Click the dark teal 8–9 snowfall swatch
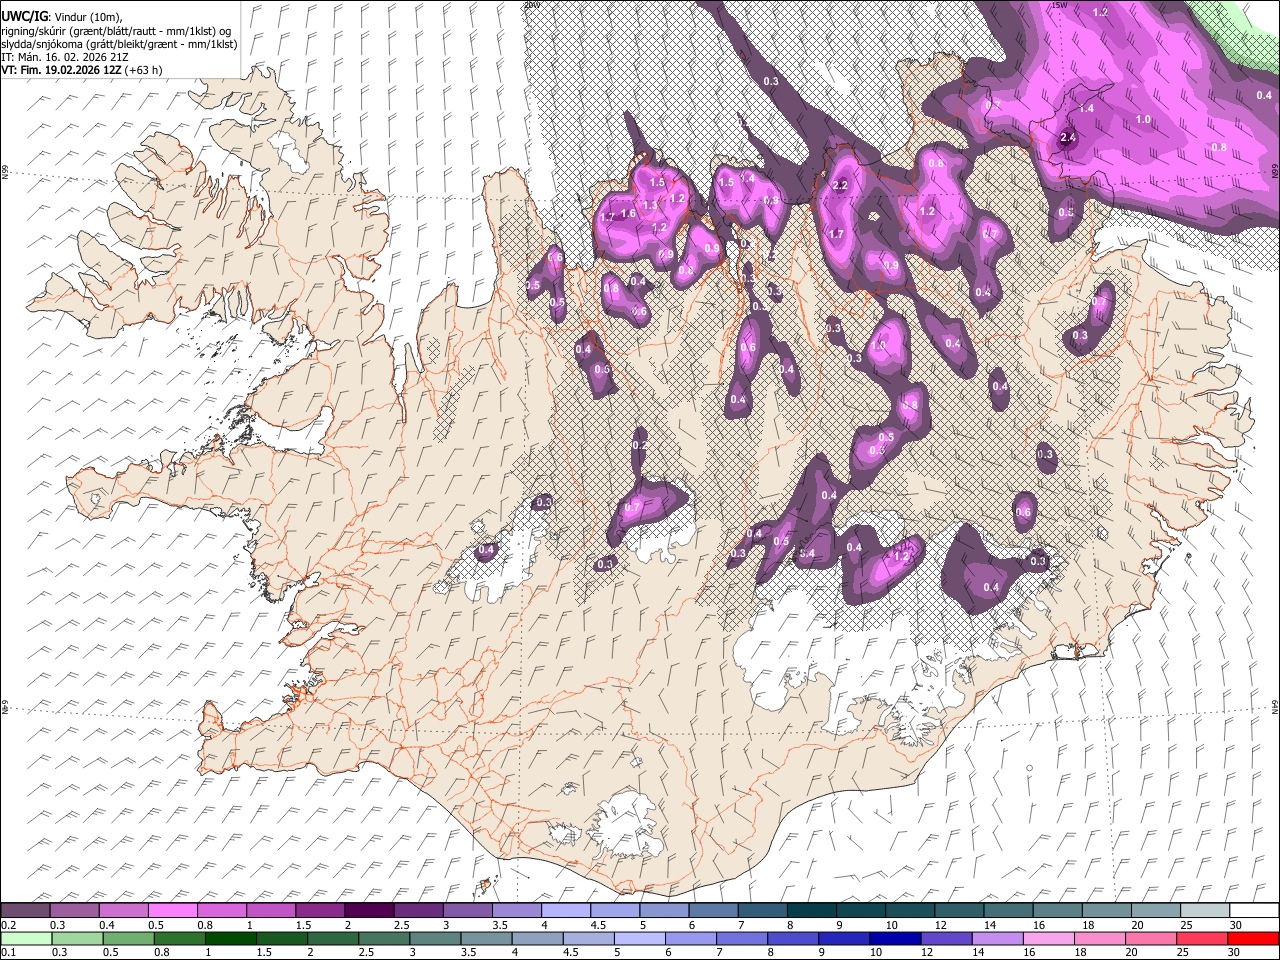 811,910
